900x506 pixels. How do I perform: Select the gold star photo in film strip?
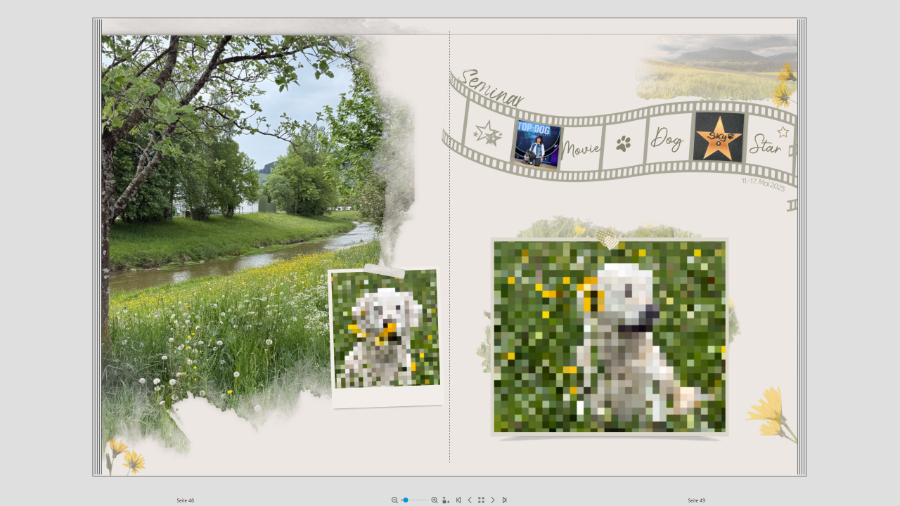point(718,137)
